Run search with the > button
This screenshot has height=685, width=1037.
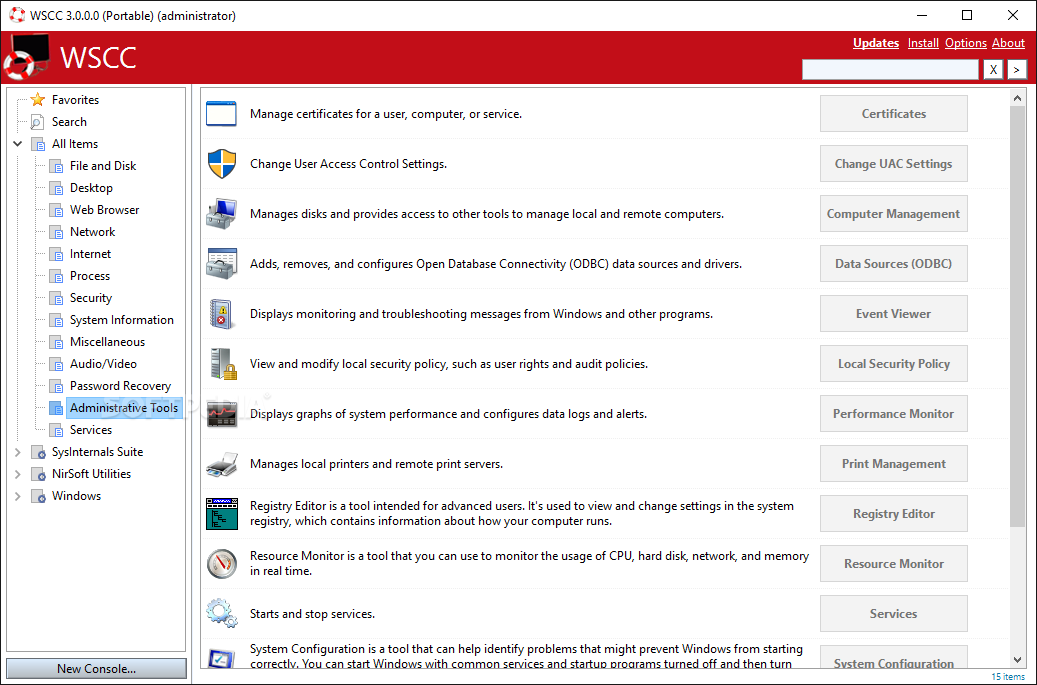pos(1017,69)
